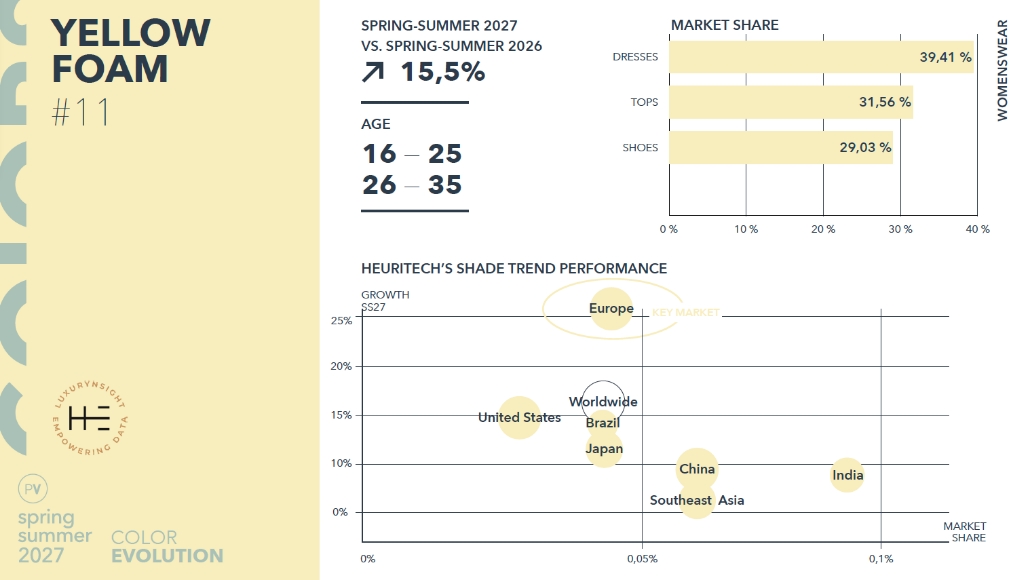Viewport: 1027px width, 580px height.
Task: Select the India bubble
Action: click(x=847, y=475)
